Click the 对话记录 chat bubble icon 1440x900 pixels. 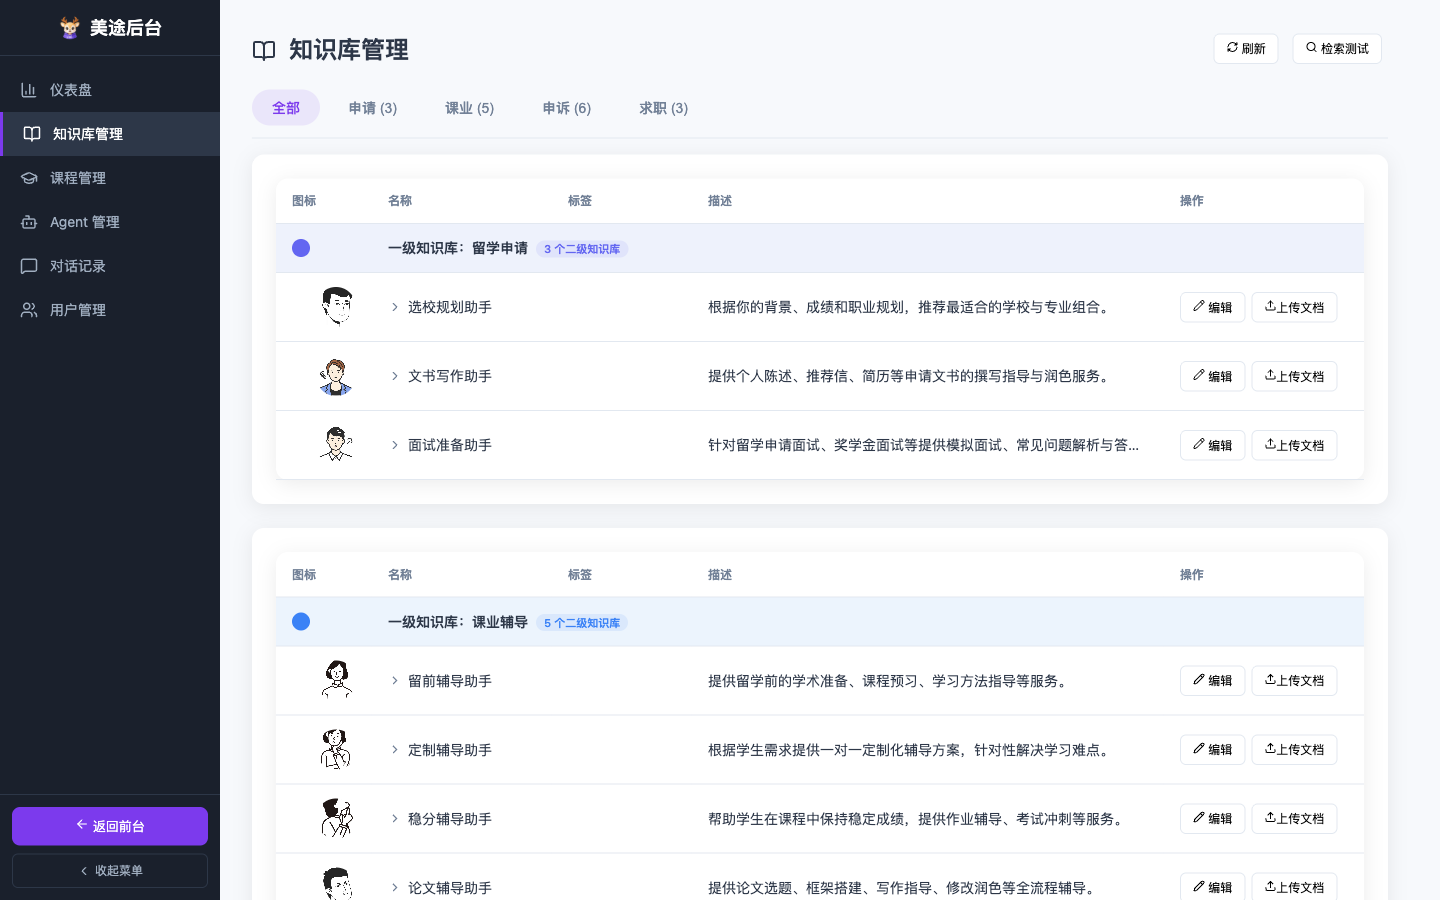tap(29, 266)
